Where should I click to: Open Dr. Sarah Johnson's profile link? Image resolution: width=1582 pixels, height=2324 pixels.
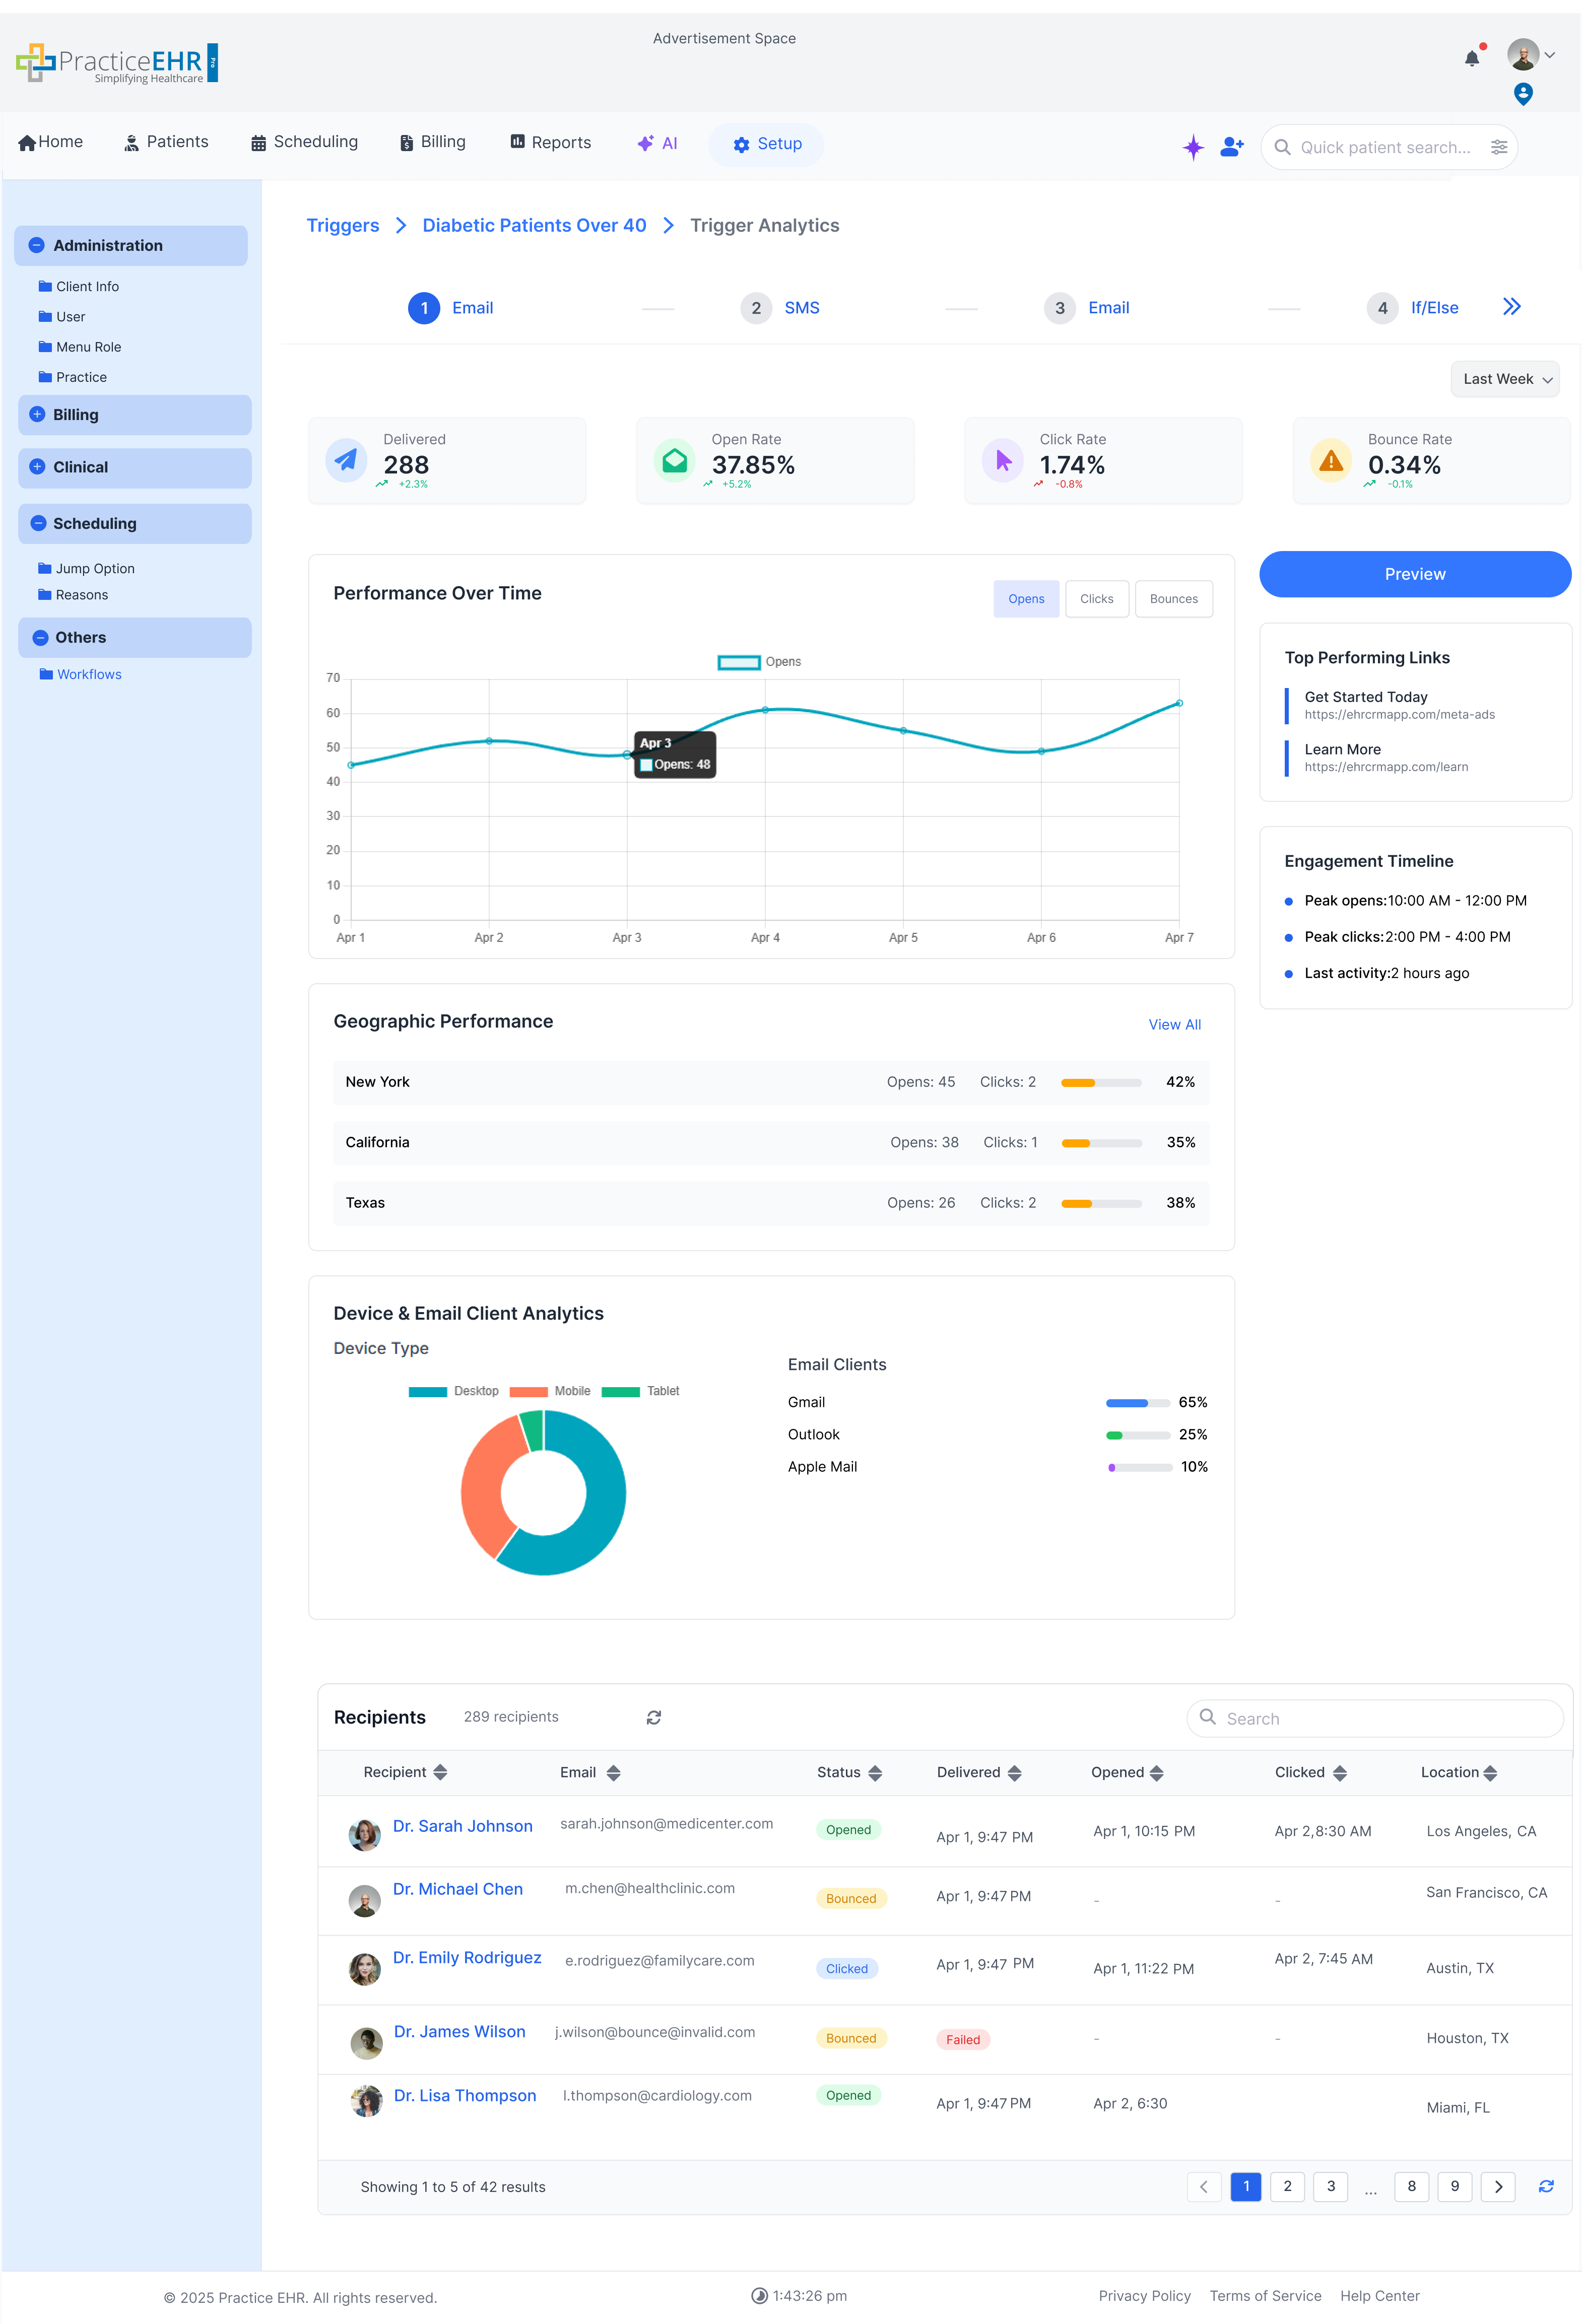(x=462, y=1825)
